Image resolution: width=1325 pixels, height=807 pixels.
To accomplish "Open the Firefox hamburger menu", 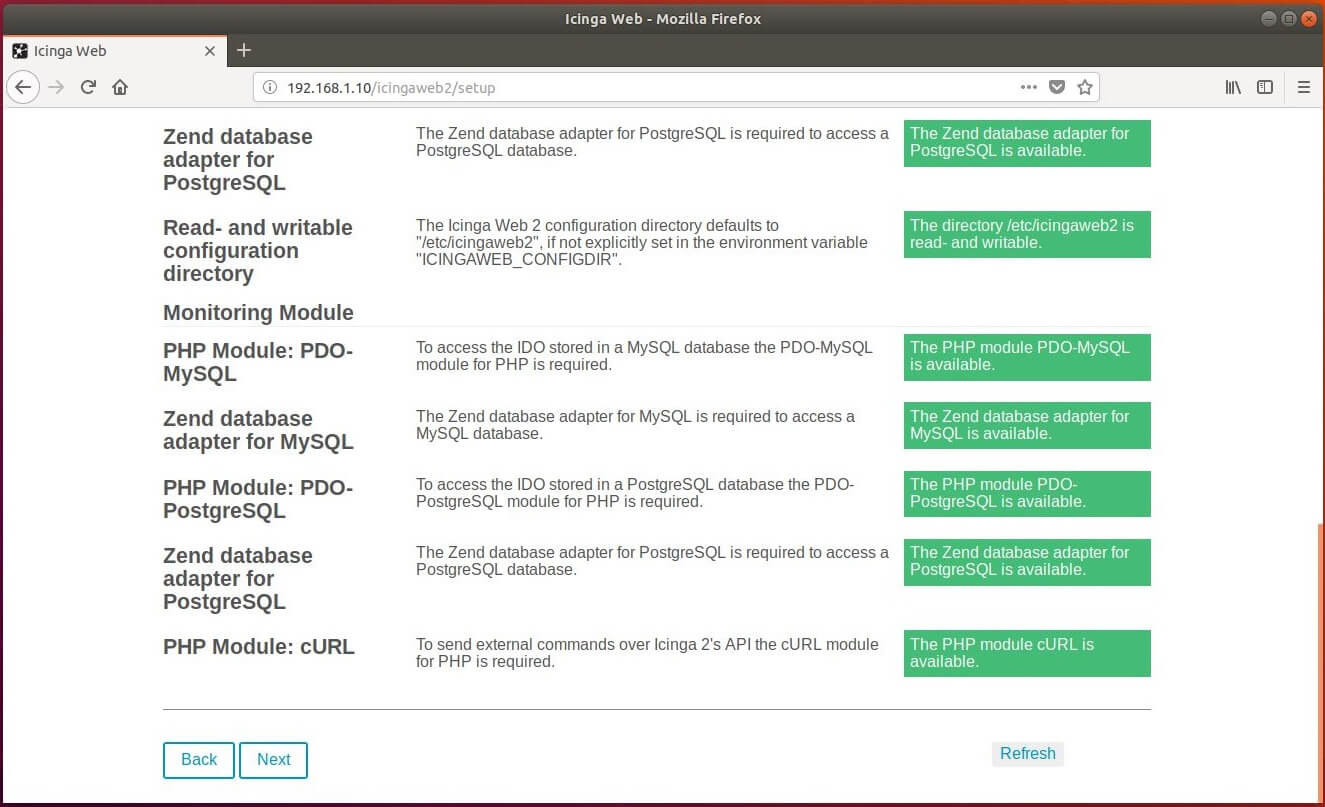I will [1303, 87].
